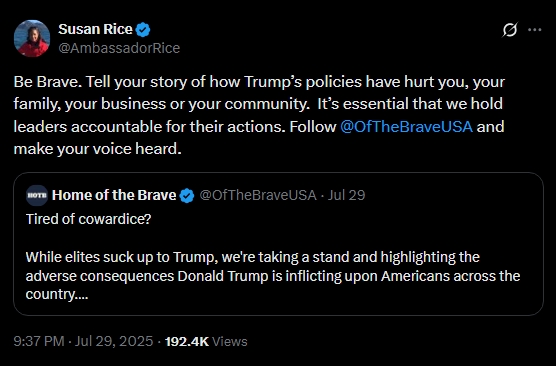Viewport: 556px width, 366px height.
Task: Click the Susan Rice display name
Action: pyautogui.click(x=95, y=29)
